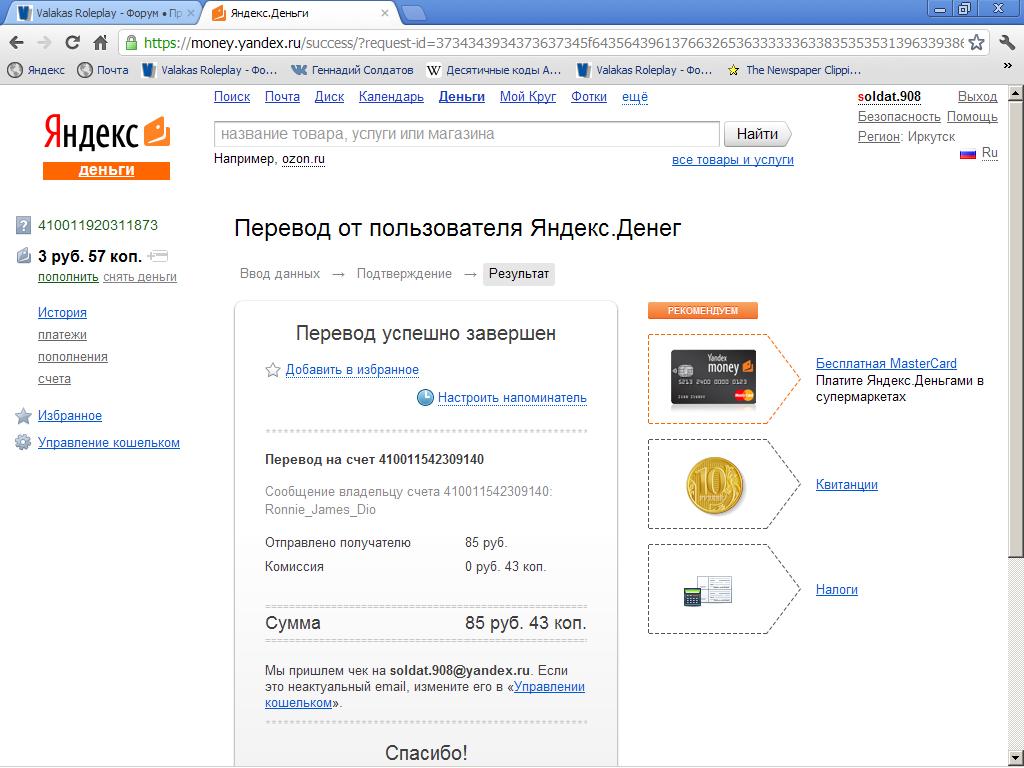The image size is (1024, 768).
Task: Open the Почта bookmark in the bookmarks bar
Action: click(x=103, y=70)
